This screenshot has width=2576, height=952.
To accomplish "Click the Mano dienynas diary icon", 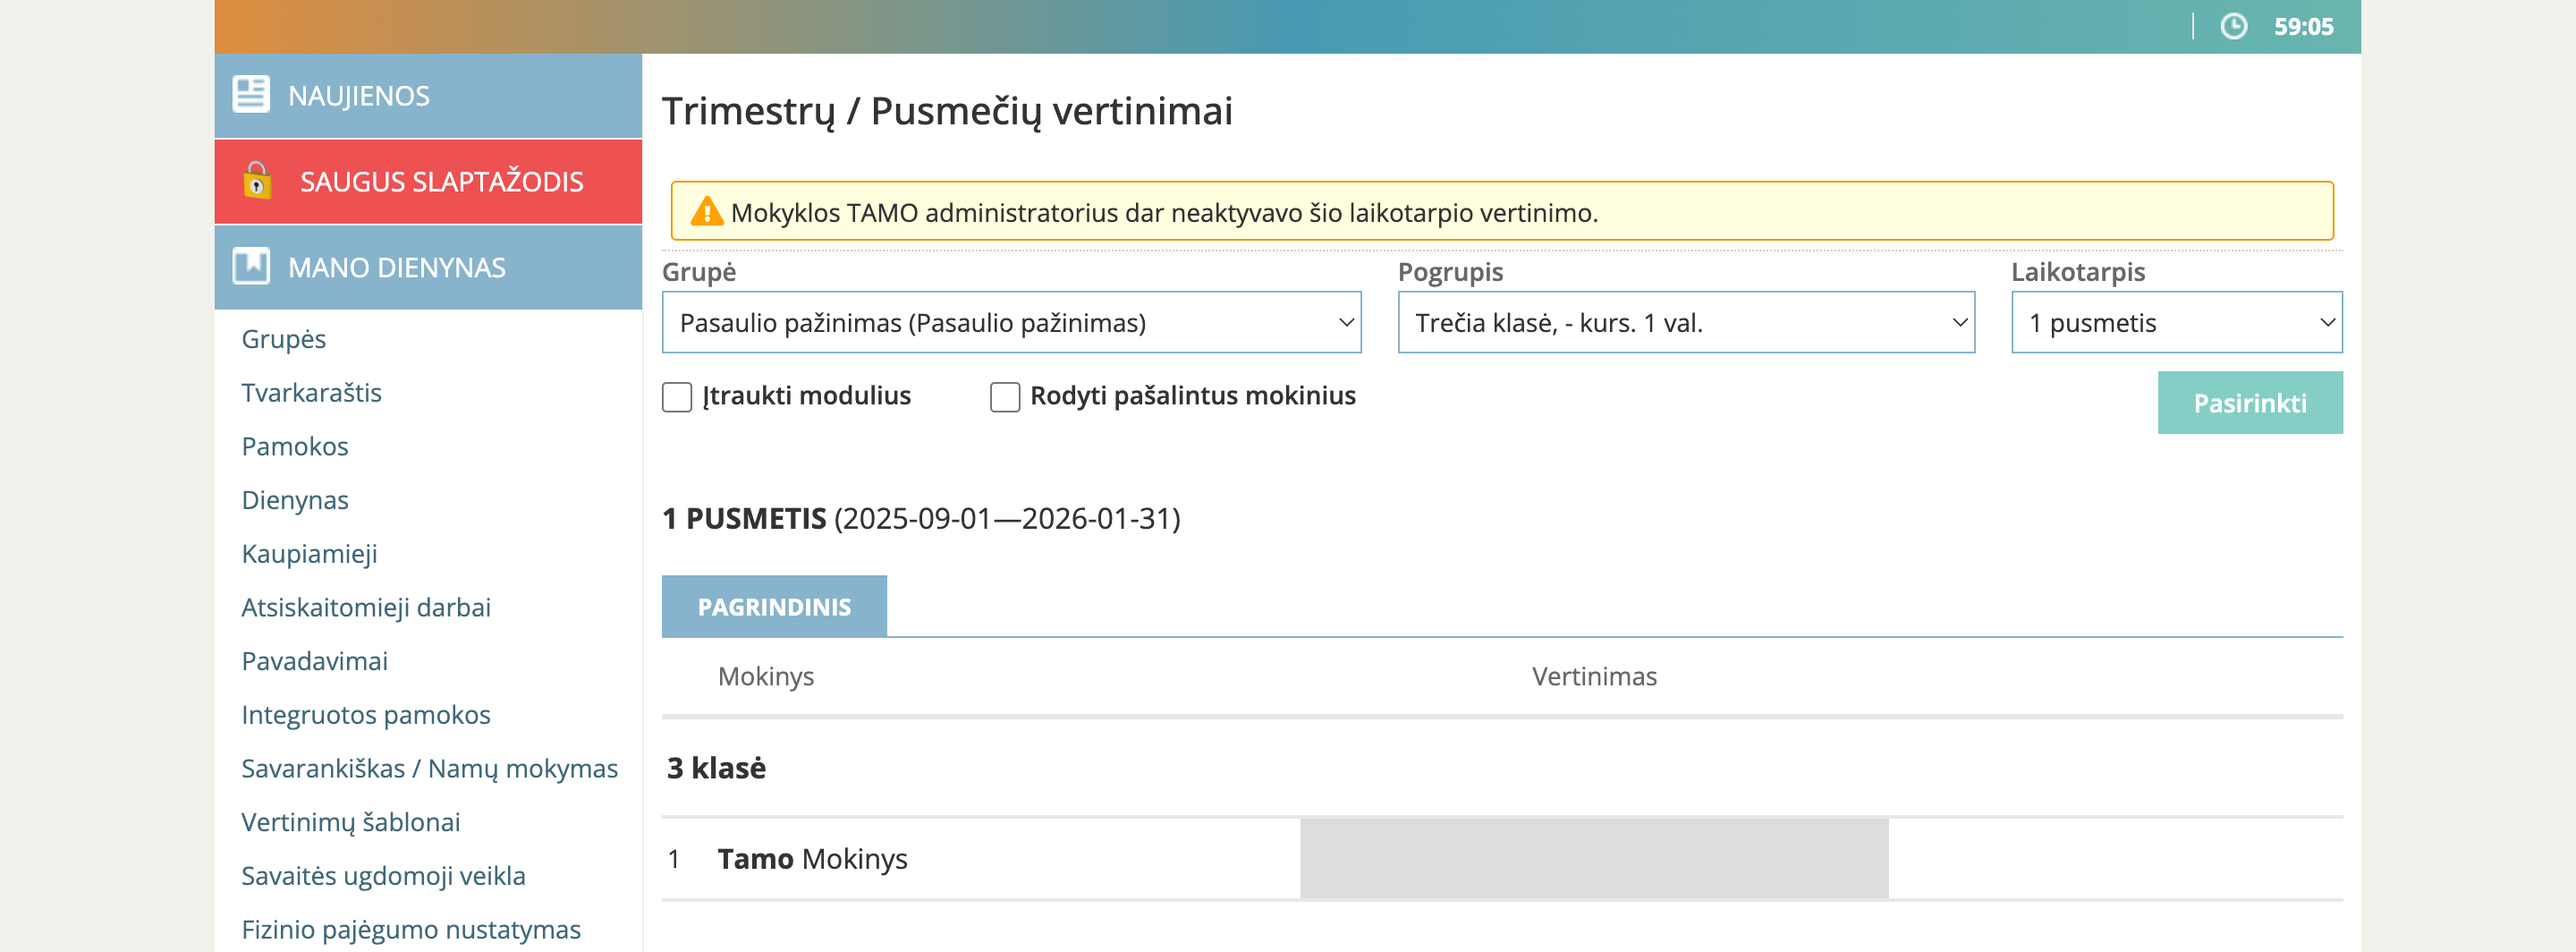I will point(250,267).
